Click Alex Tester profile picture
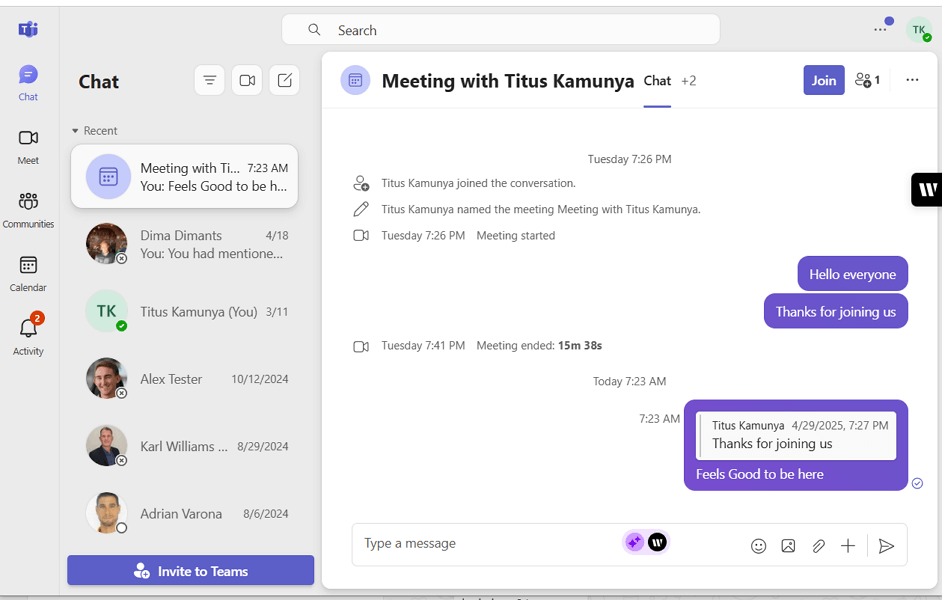This screenshot has width=942, height=600. pos(106,378)
